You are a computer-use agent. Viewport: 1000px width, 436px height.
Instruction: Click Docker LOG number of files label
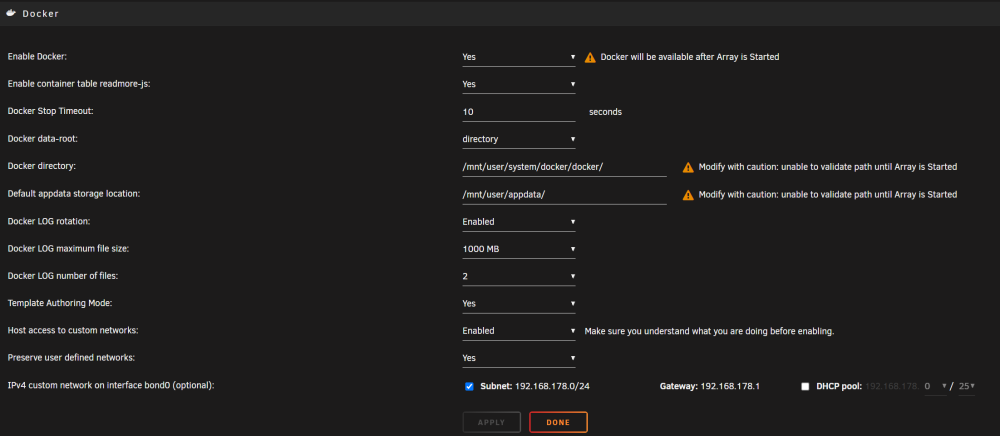63,276
